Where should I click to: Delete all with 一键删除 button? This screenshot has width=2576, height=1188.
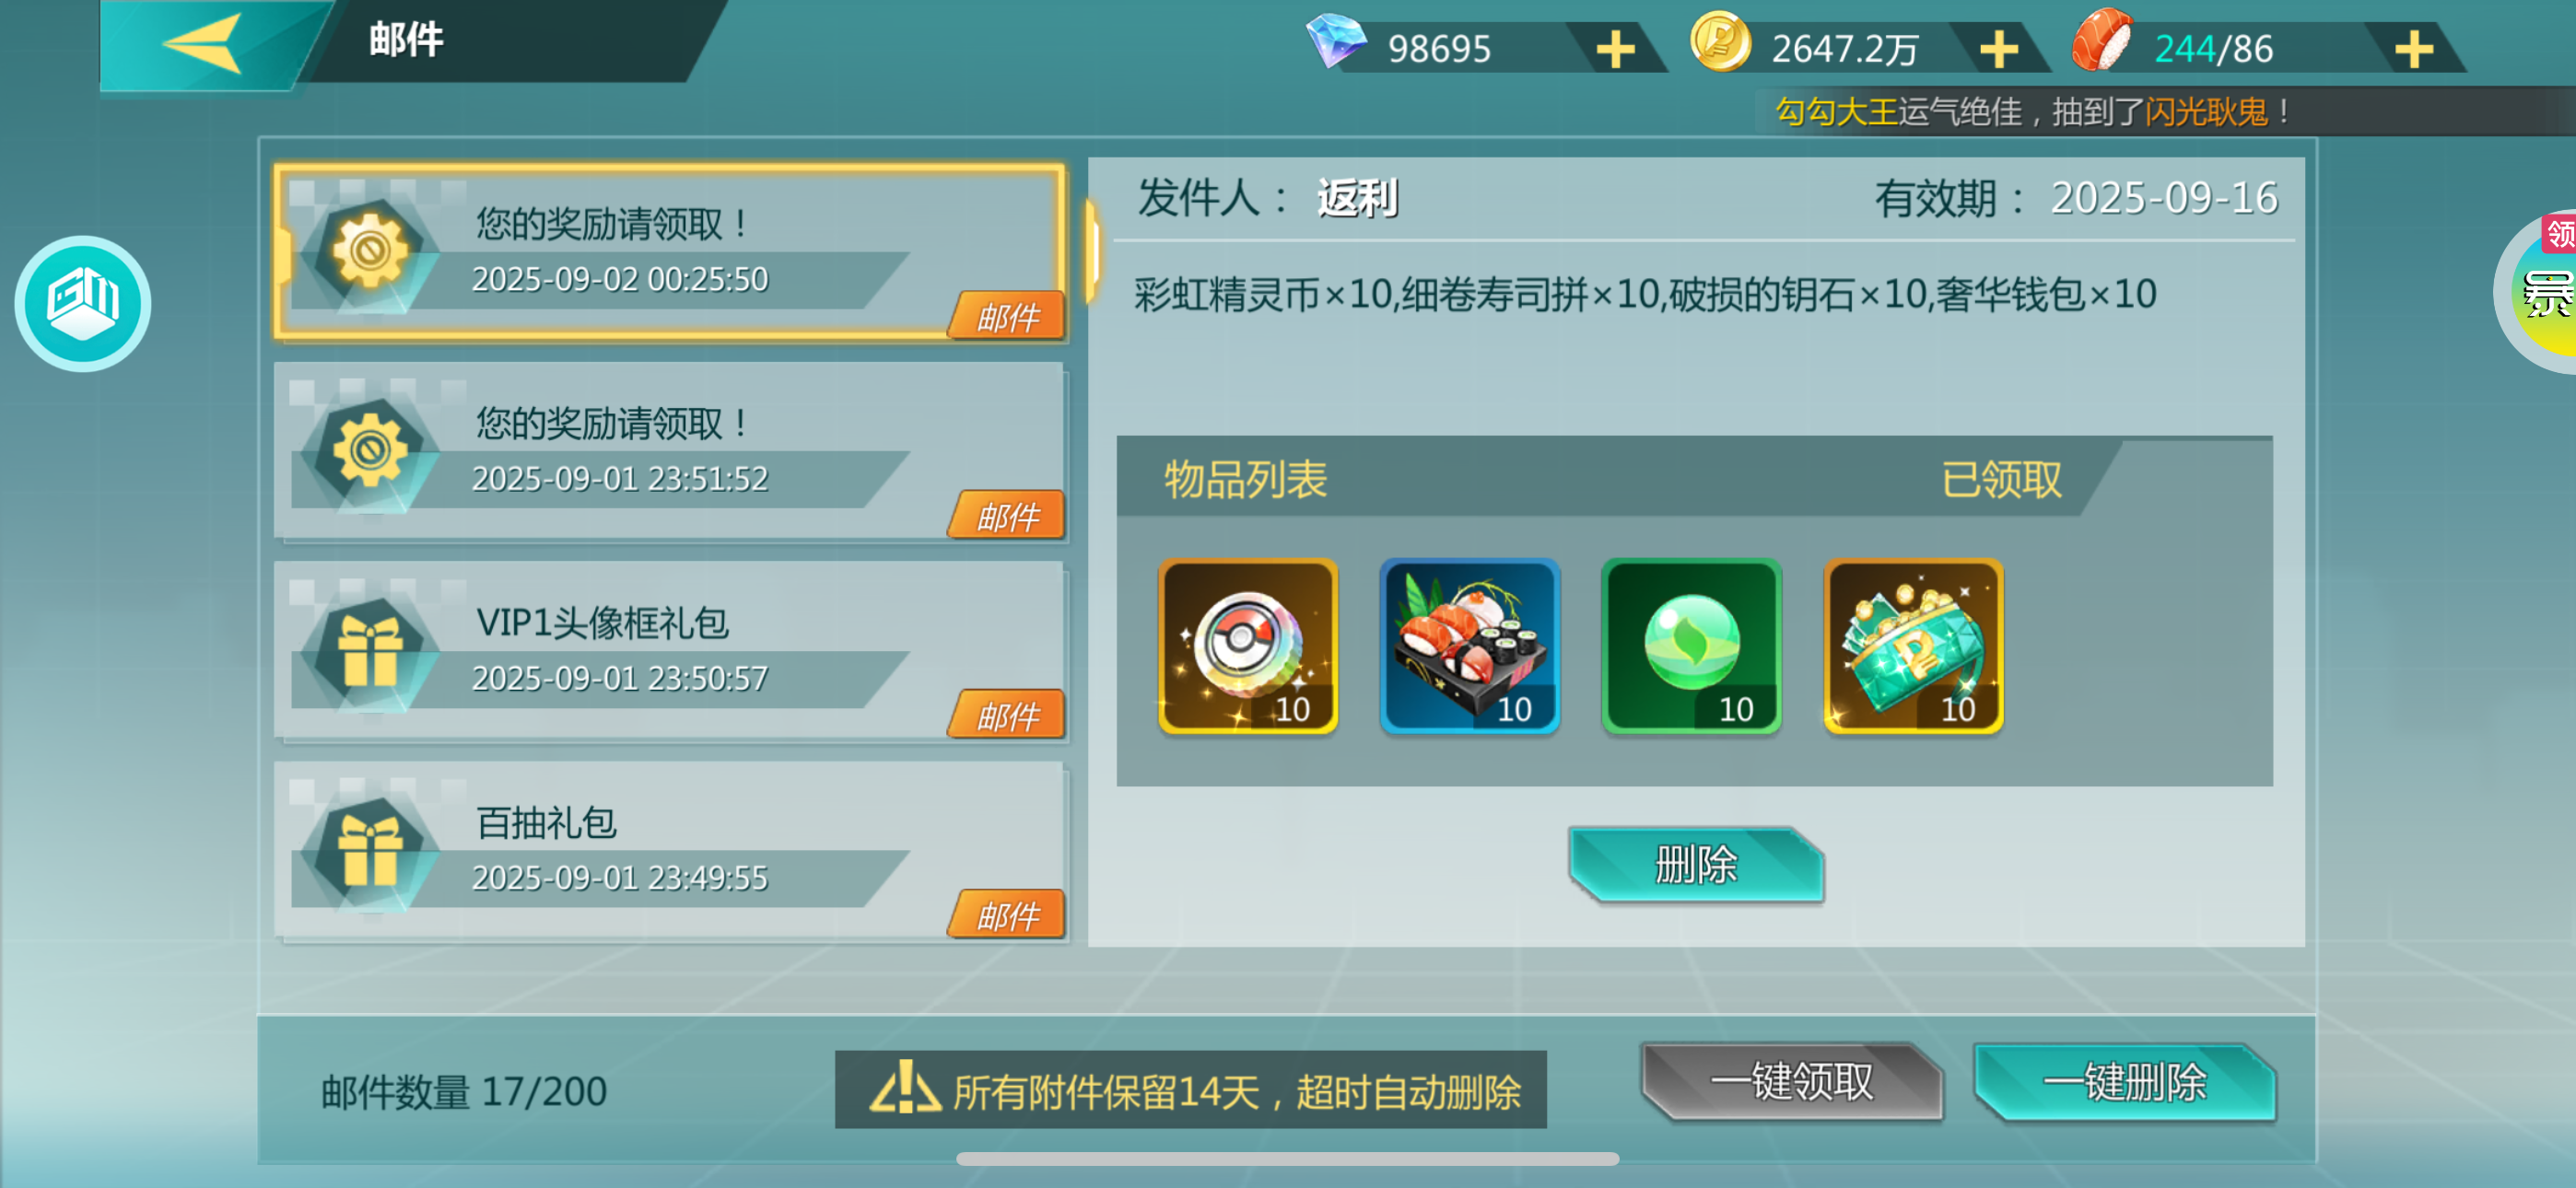[x=2125, y=1081]
